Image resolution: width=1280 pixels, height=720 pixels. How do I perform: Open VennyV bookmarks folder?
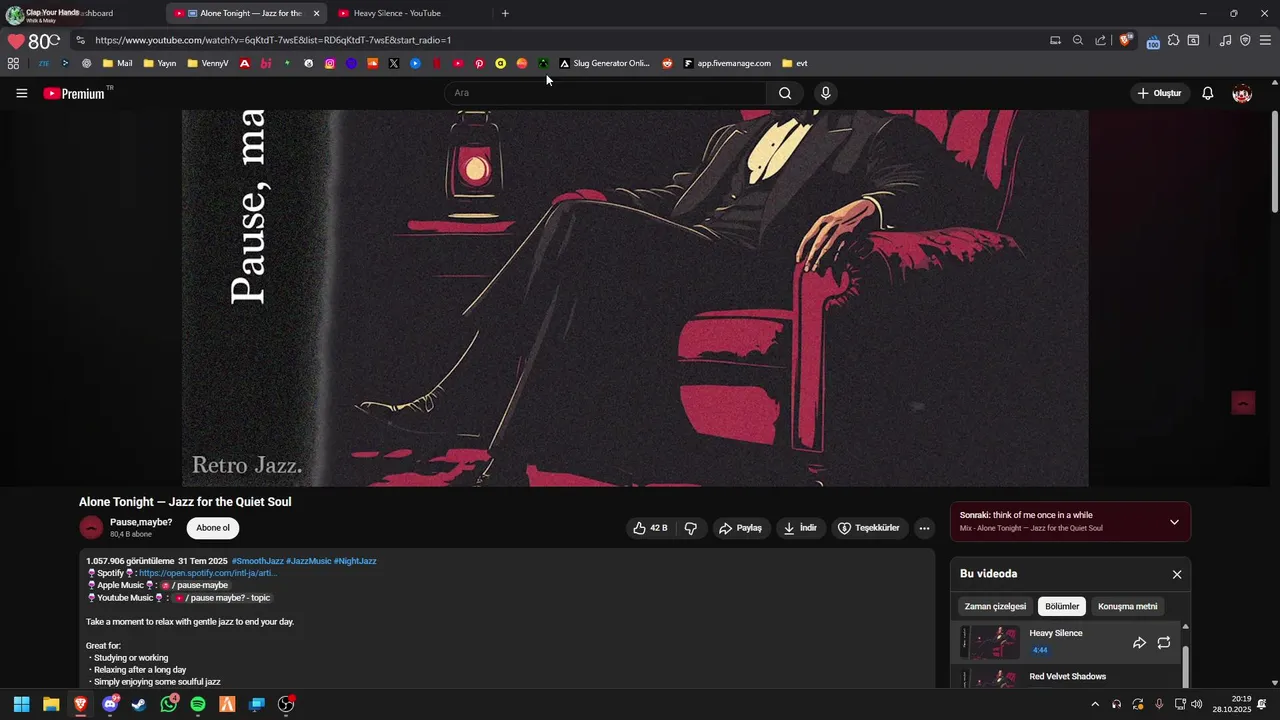point(208,63)
